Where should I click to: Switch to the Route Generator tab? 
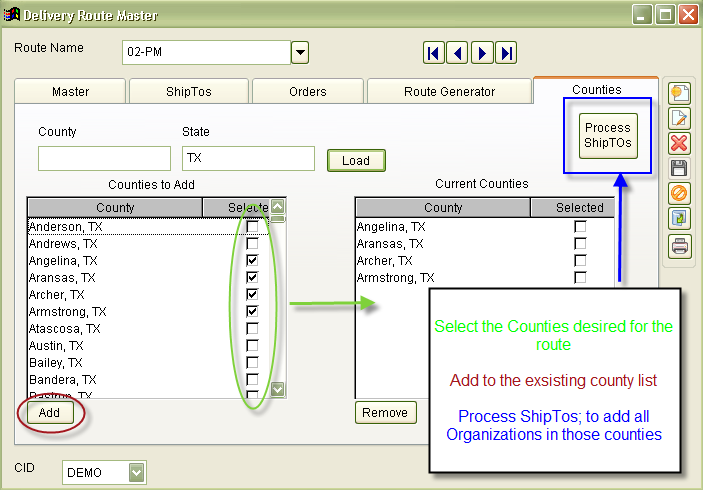coord(449,92)
